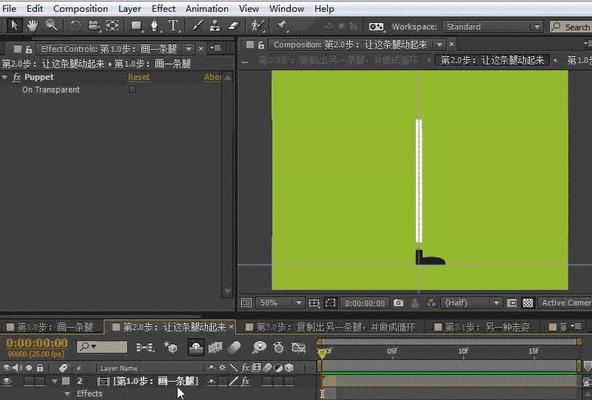The width and height of the screenshot is (592, 400).
Task: Toggle lock on Effect Controls panel
Action: pyautogui.click(x=29, y=49)
